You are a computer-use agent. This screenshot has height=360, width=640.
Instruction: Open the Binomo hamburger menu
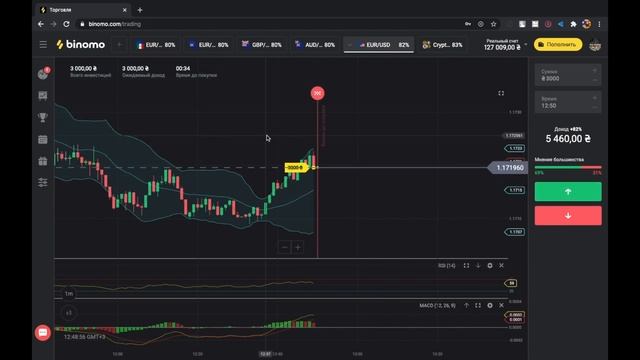(x=43, y=44)
